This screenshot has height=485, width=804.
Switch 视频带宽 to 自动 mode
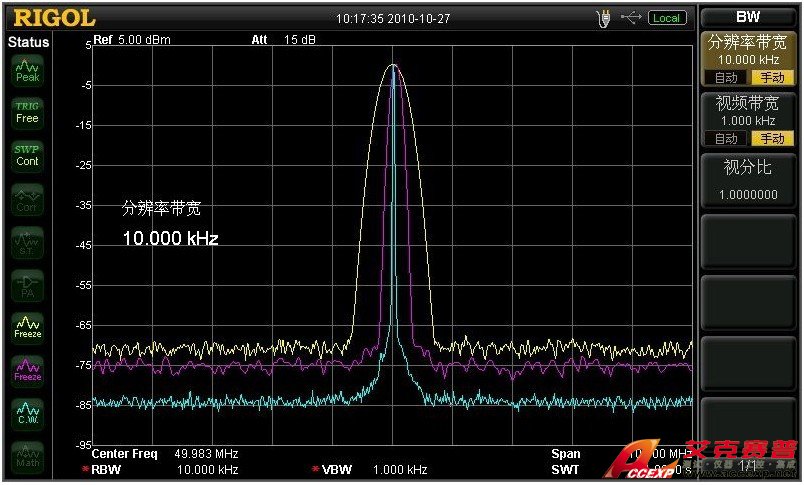tap(726, 139)
